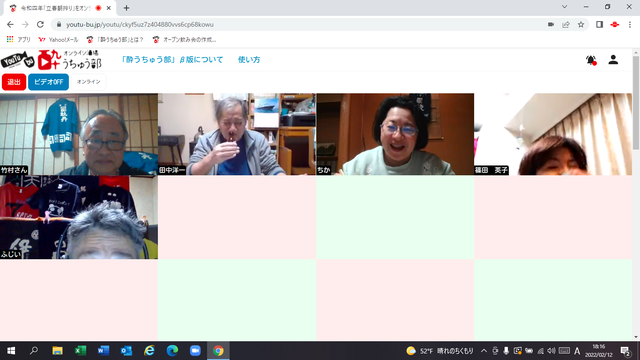640x360 pixels.
Task: Open the volume speaker tray icon
Action: pos(551,351)
